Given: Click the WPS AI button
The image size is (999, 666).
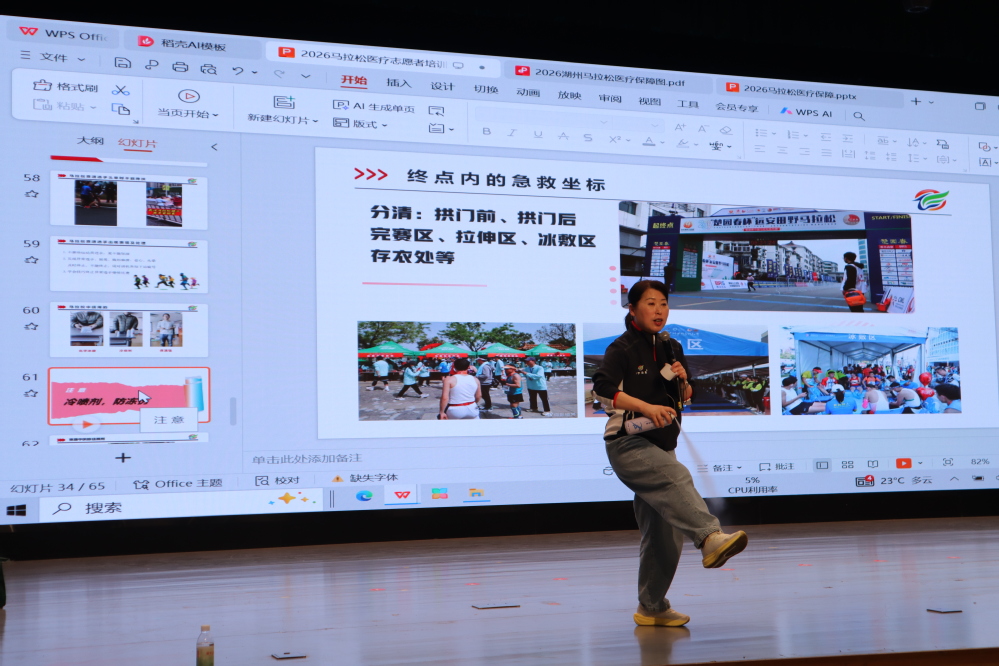Looking at the screenshot, I should coord(806,112).
